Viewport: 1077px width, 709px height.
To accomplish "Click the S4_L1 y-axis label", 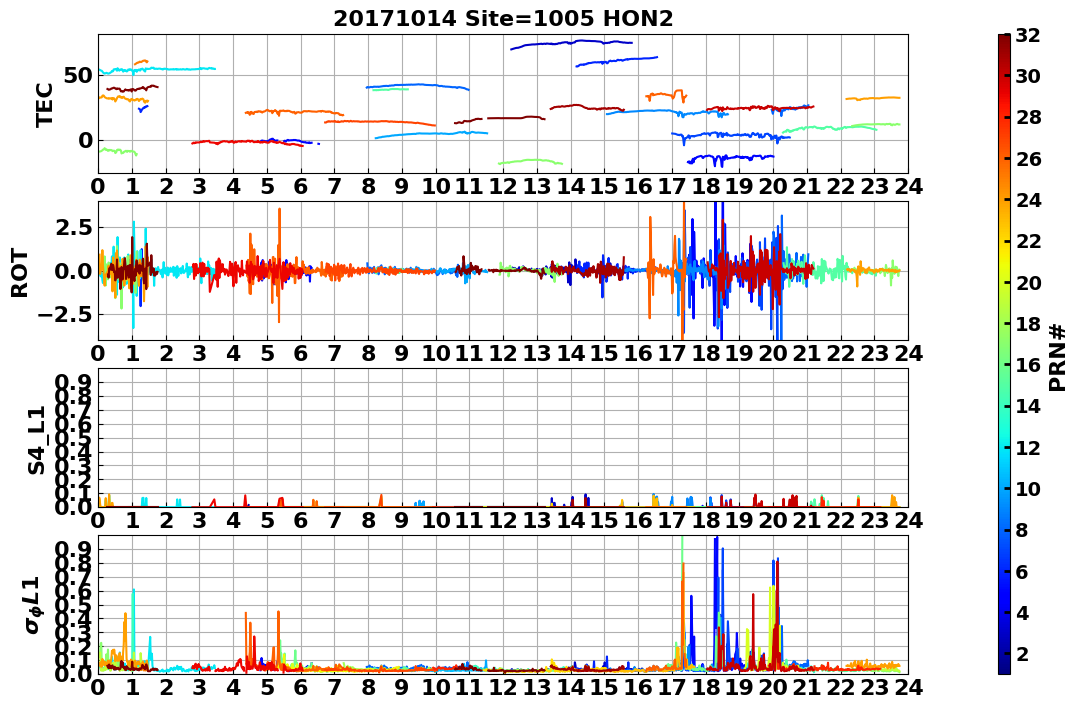I will [x=37, y=440].
